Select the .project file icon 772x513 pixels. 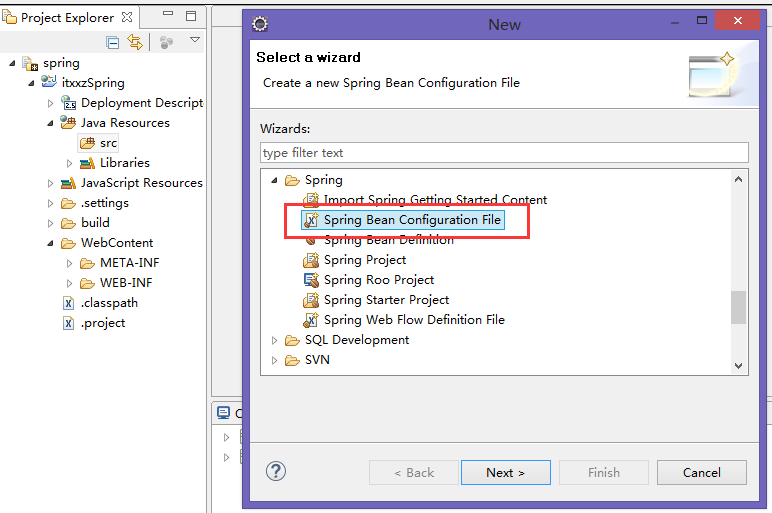pyautogui.click(x=68, y=323)
